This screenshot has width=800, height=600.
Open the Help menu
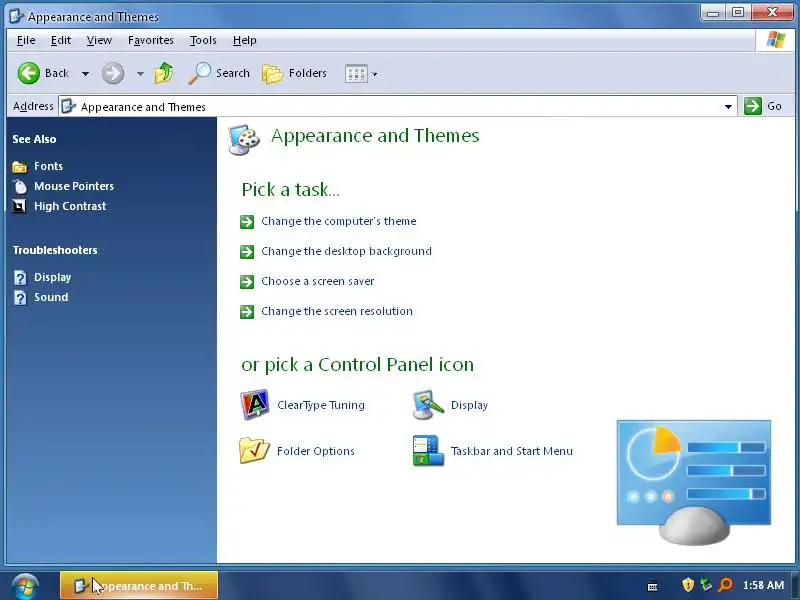tap(244, 40)
